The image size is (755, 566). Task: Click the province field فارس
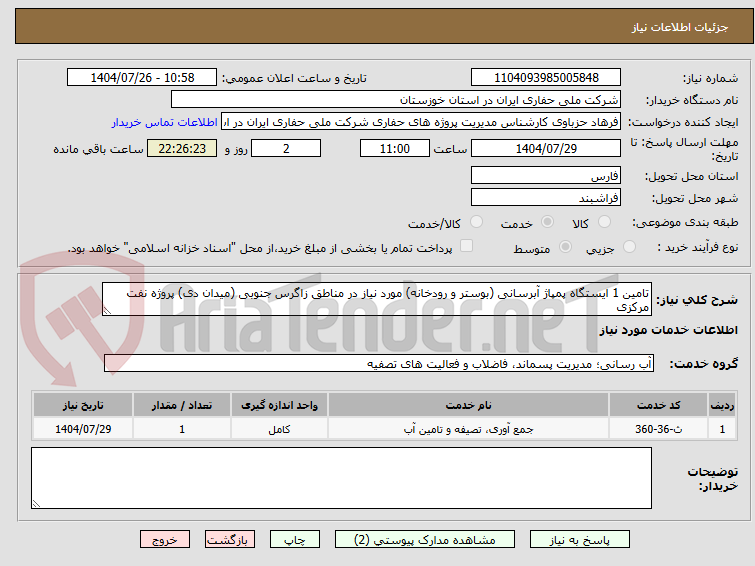click(x=546, y=175)
